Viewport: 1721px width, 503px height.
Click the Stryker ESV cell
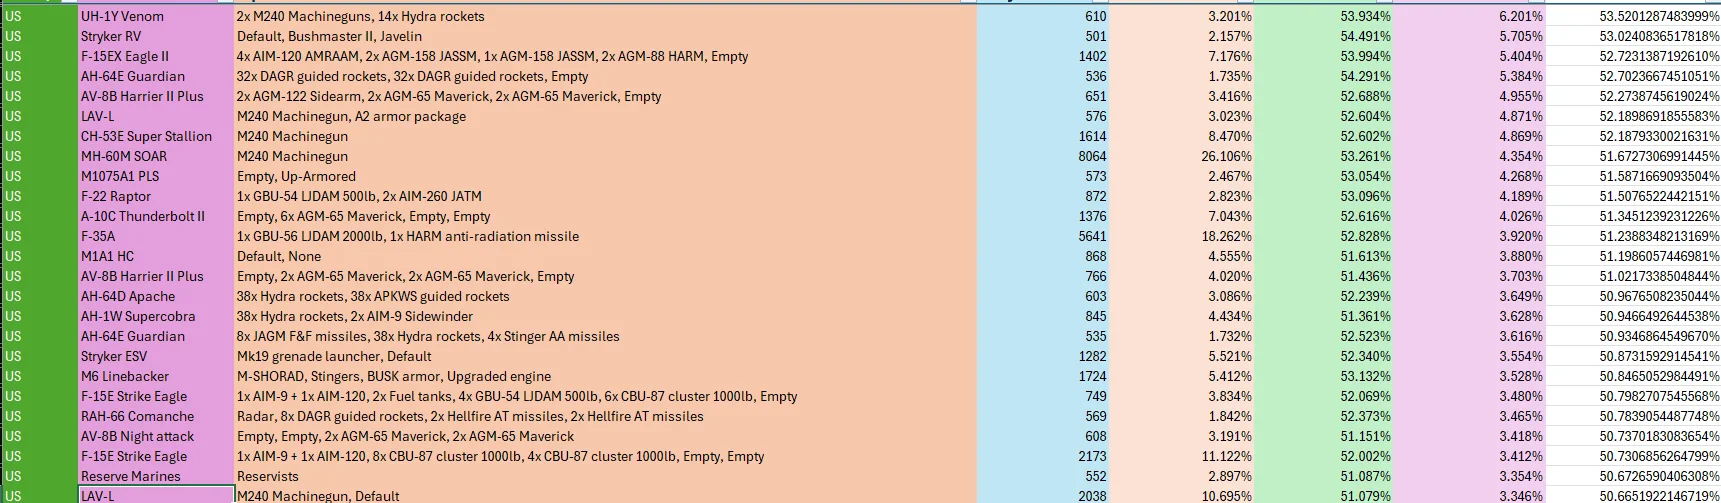point(156,356)
